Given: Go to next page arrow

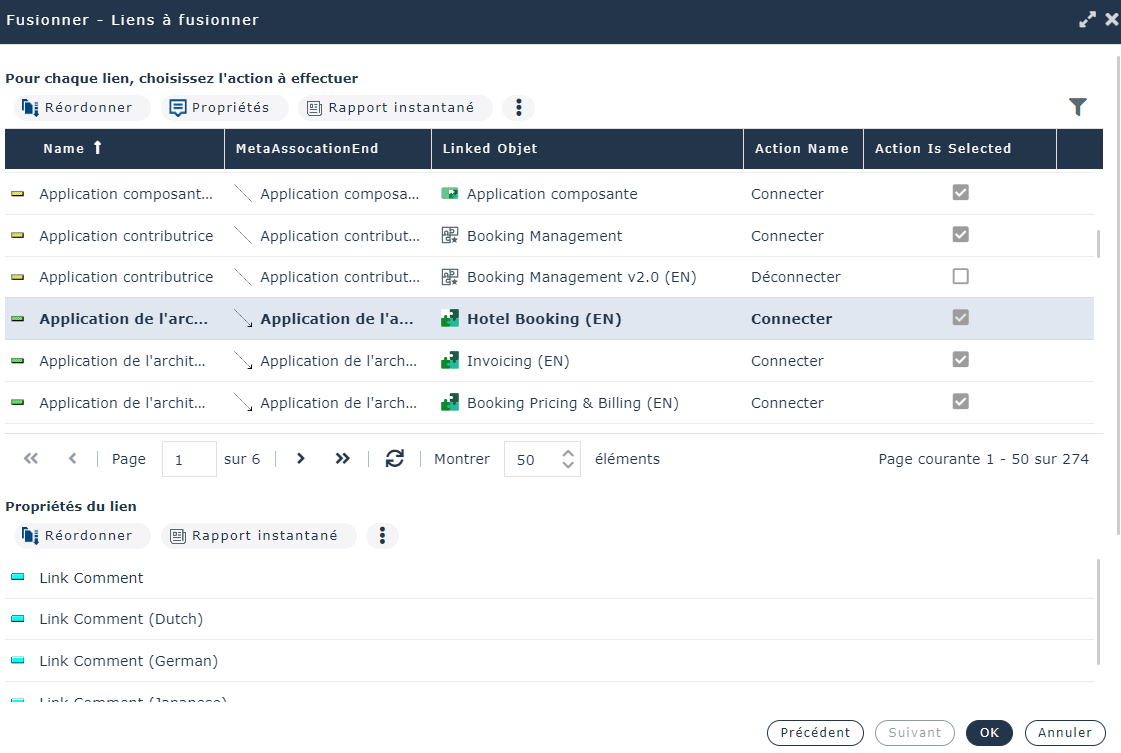Looking at the screenshot, I should (300, 459).
